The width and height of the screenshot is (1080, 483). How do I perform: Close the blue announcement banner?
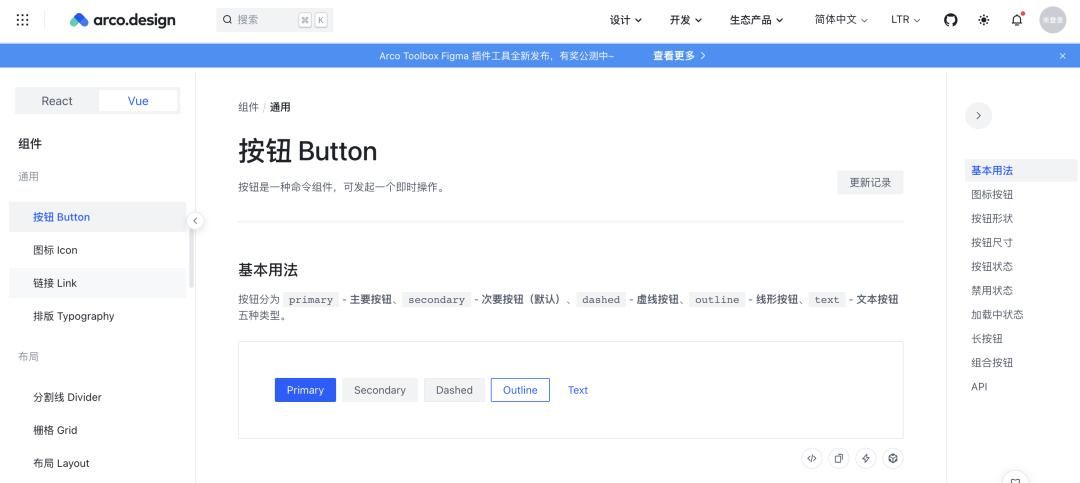(1062, 56)
